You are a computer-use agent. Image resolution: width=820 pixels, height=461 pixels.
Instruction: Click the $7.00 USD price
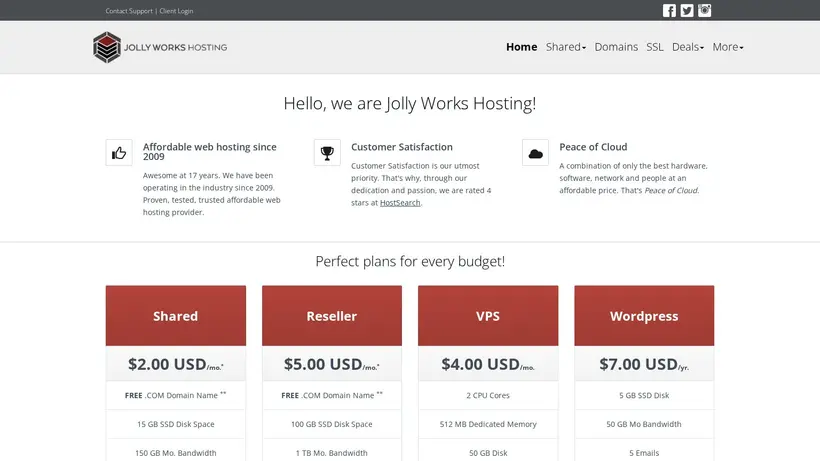coord(644,364)
